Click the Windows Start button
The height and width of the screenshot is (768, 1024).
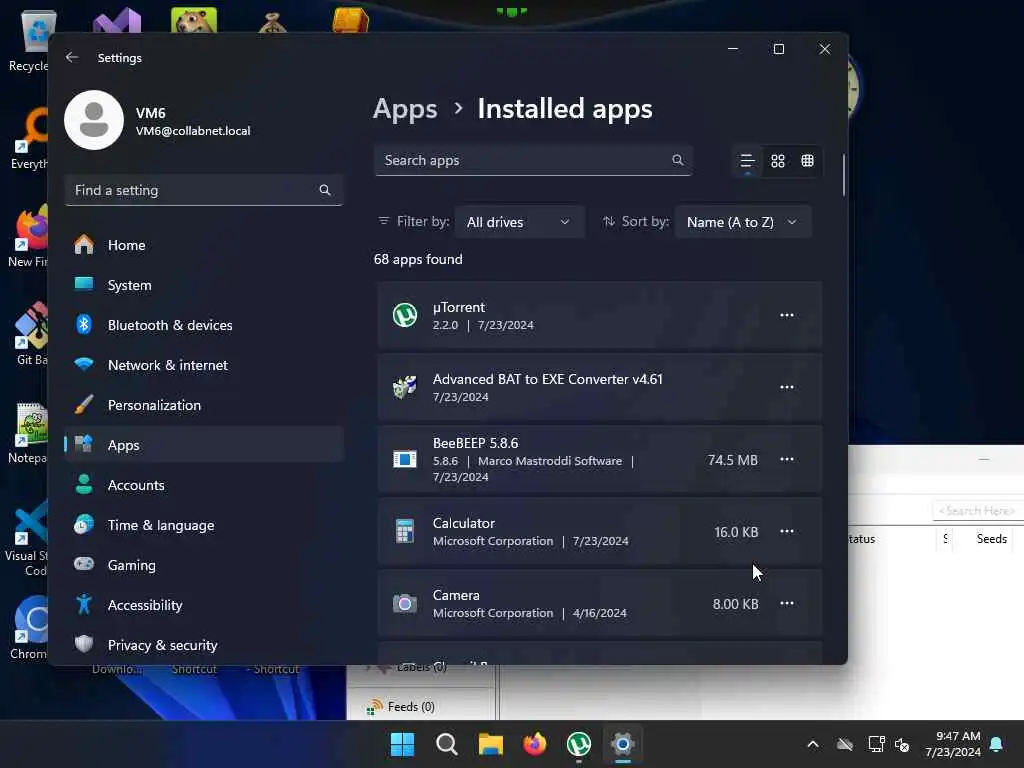tap(402, 744)
